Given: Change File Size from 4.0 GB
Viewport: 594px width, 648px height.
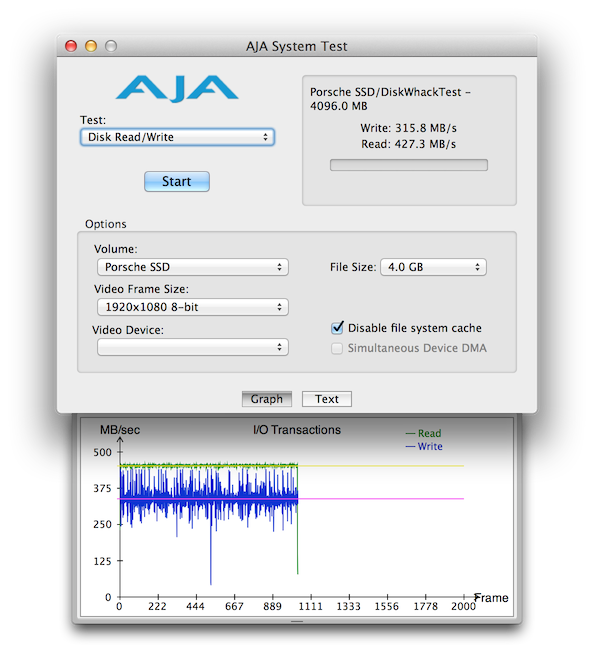Looking at the screenshot, I should 433,267.
